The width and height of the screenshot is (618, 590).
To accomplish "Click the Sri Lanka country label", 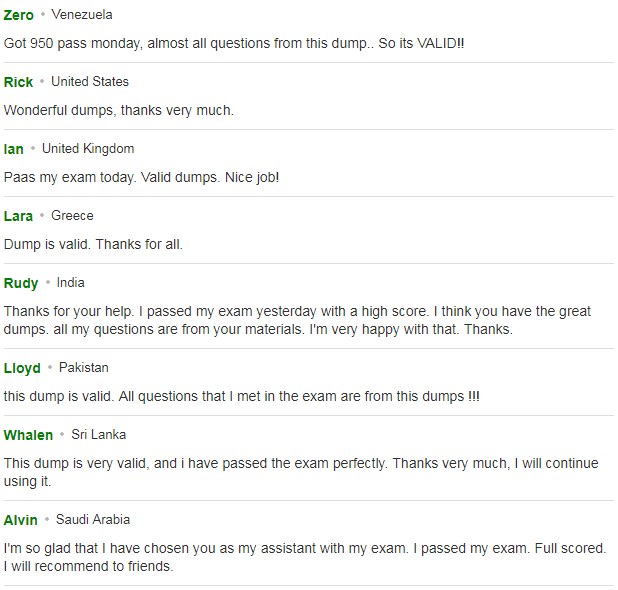I will pyautogui.click(x=99, y=435).
